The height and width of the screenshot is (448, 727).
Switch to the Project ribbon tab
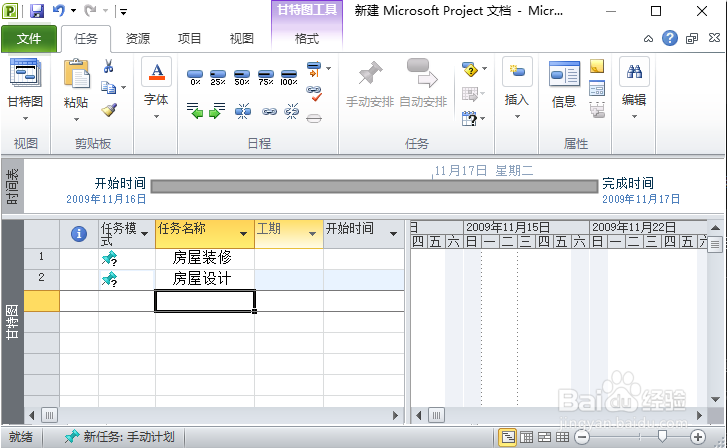click(190, 38)
